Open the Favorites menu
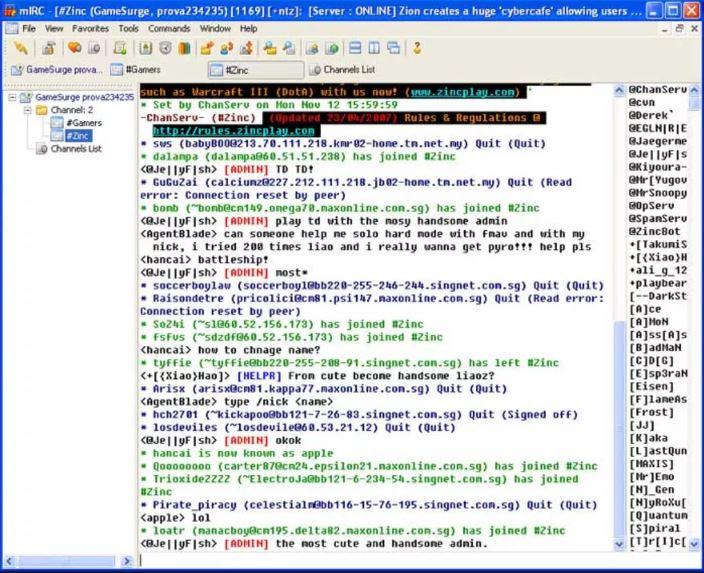The height and width of the screenshot is (573, 704). coord(90,29)
